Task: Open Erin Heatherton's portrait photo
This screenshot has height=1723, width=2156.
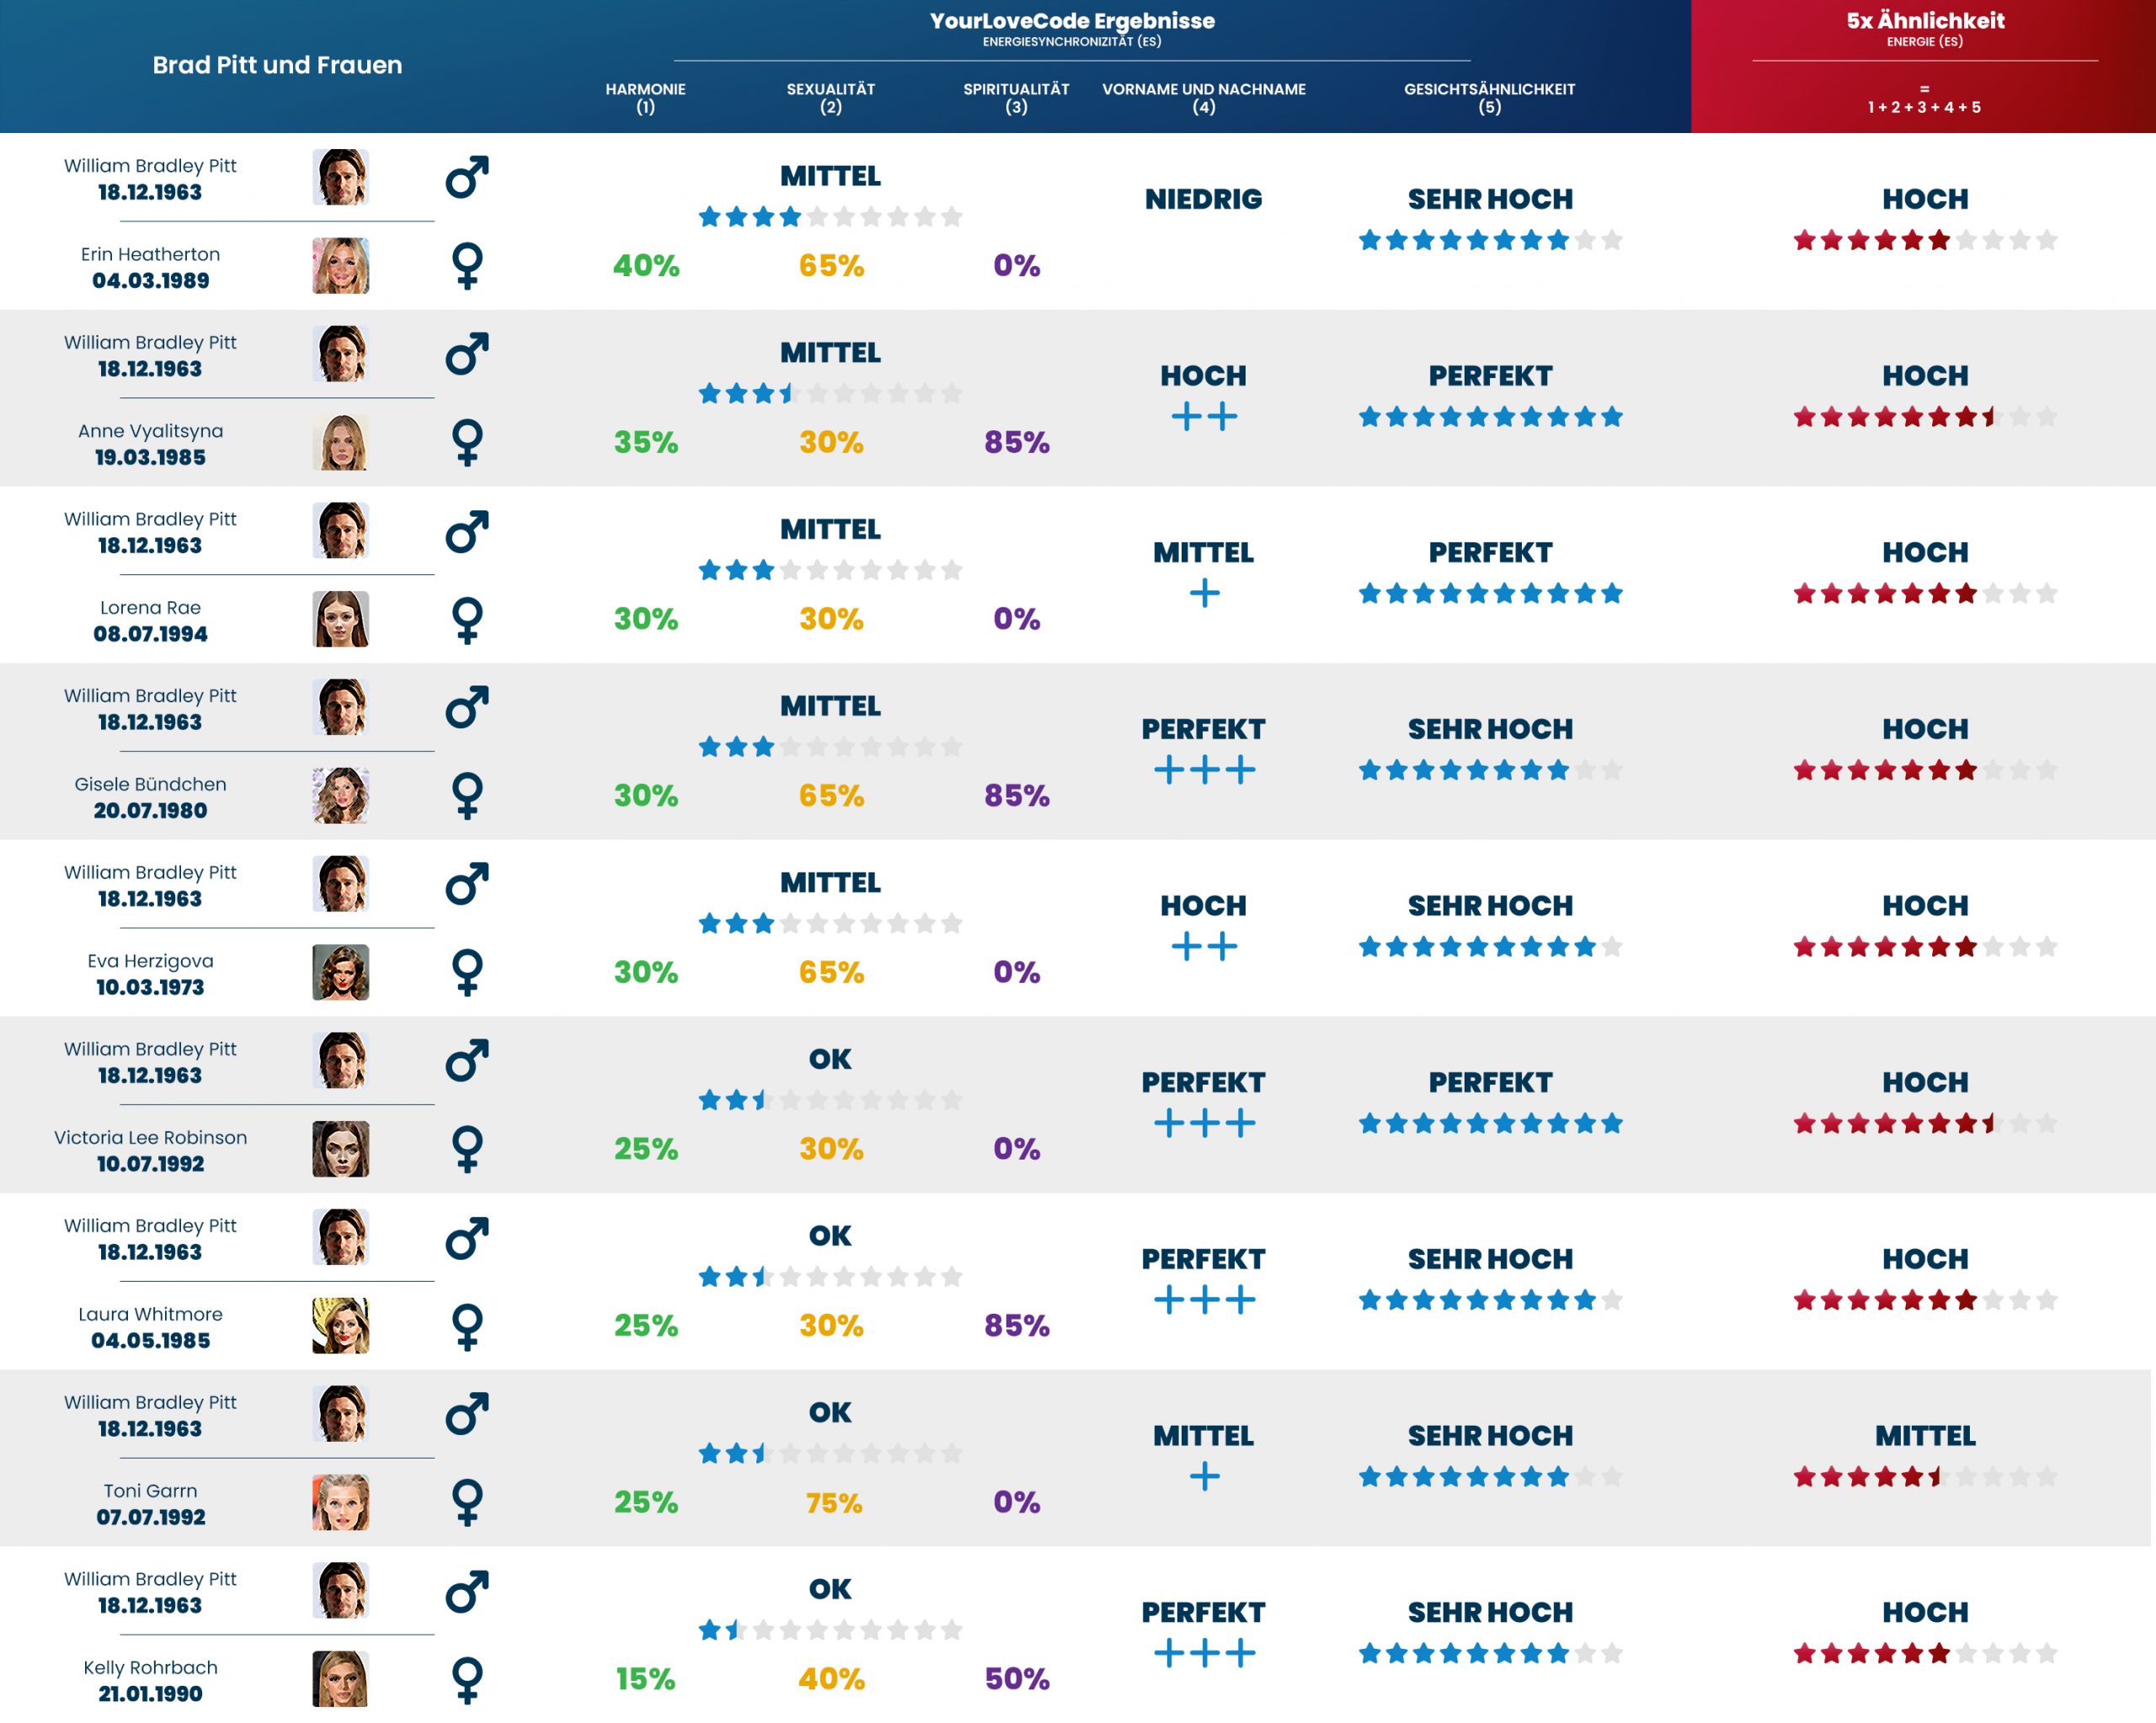Action: [x=340, y=266]
